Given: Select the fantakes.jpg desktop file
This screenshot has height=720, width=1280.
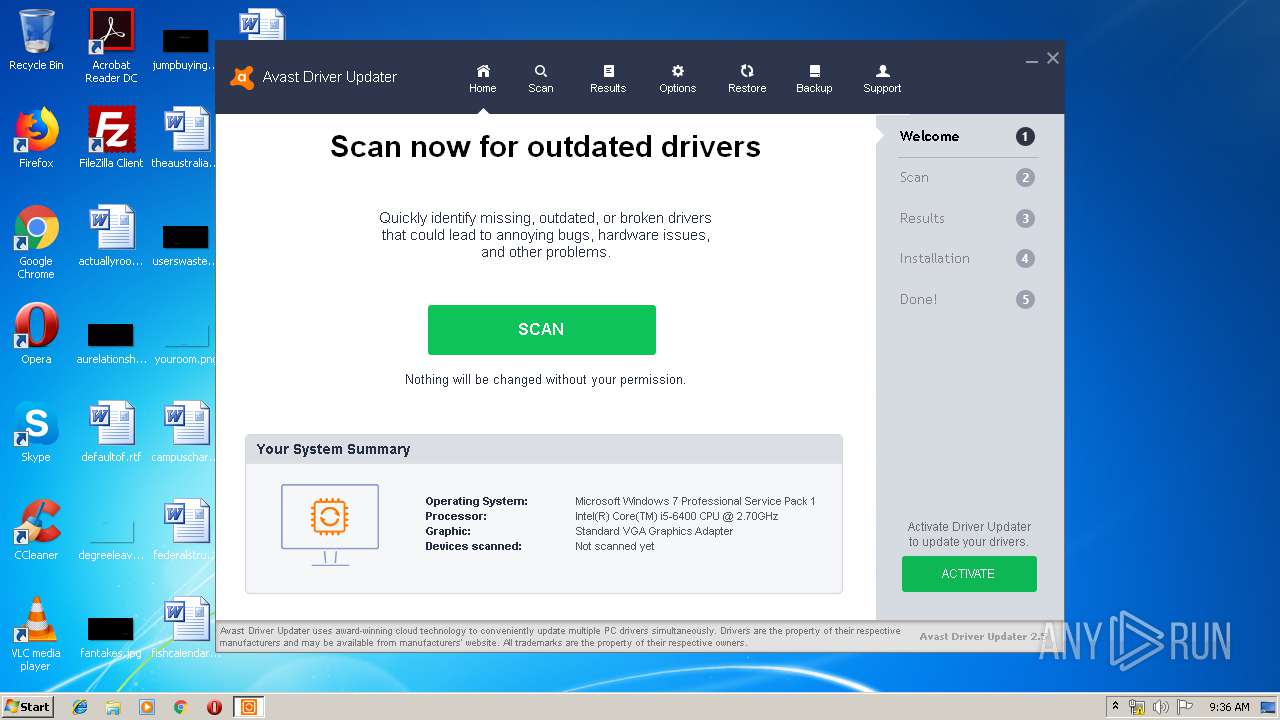Looking at the screenshot, I should (x=111, y=636).
